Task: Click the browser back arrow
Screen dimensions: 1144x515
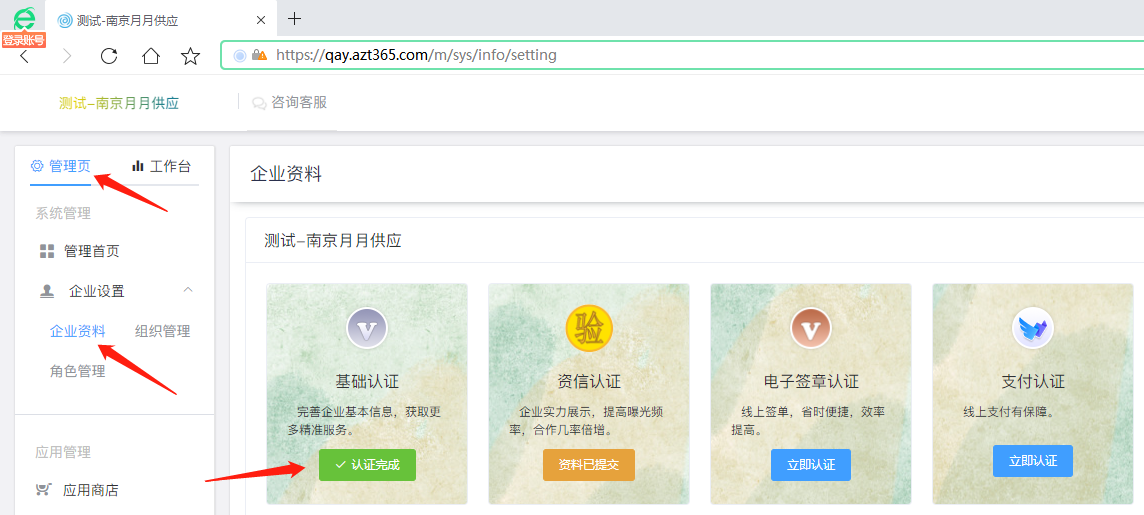Action: click(x=25, y=56)
